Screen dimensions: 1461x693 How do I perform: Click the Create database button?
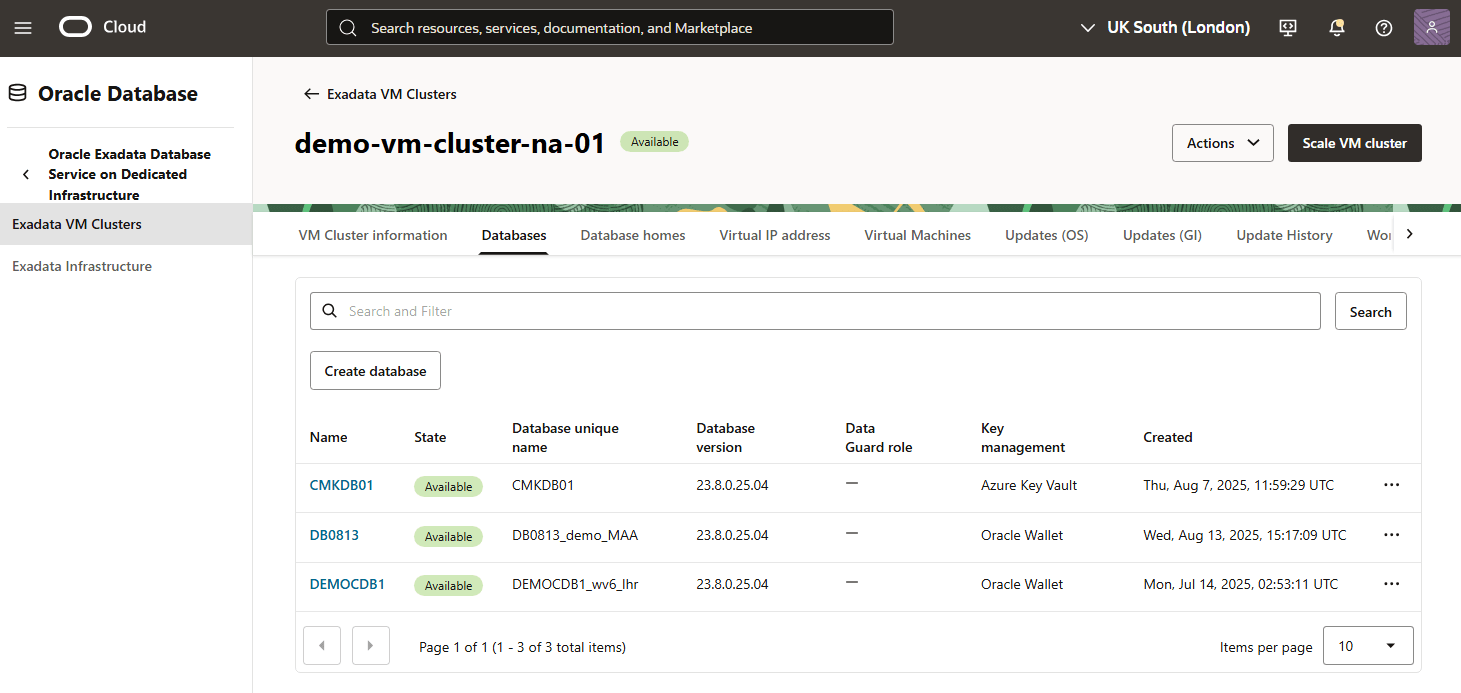coord(375,370)
